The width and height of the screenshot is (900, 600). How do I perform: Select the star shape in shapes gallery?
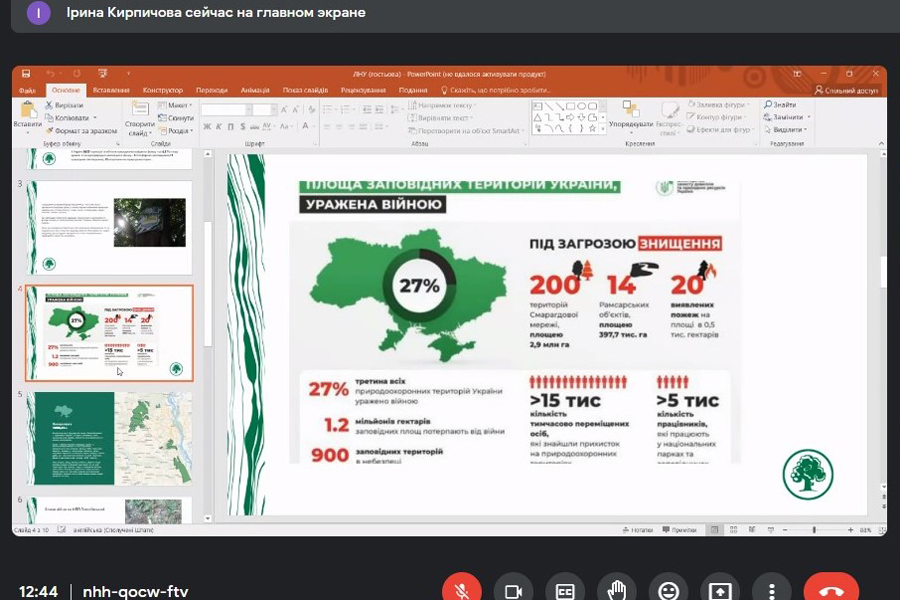(x=592, y=129)
